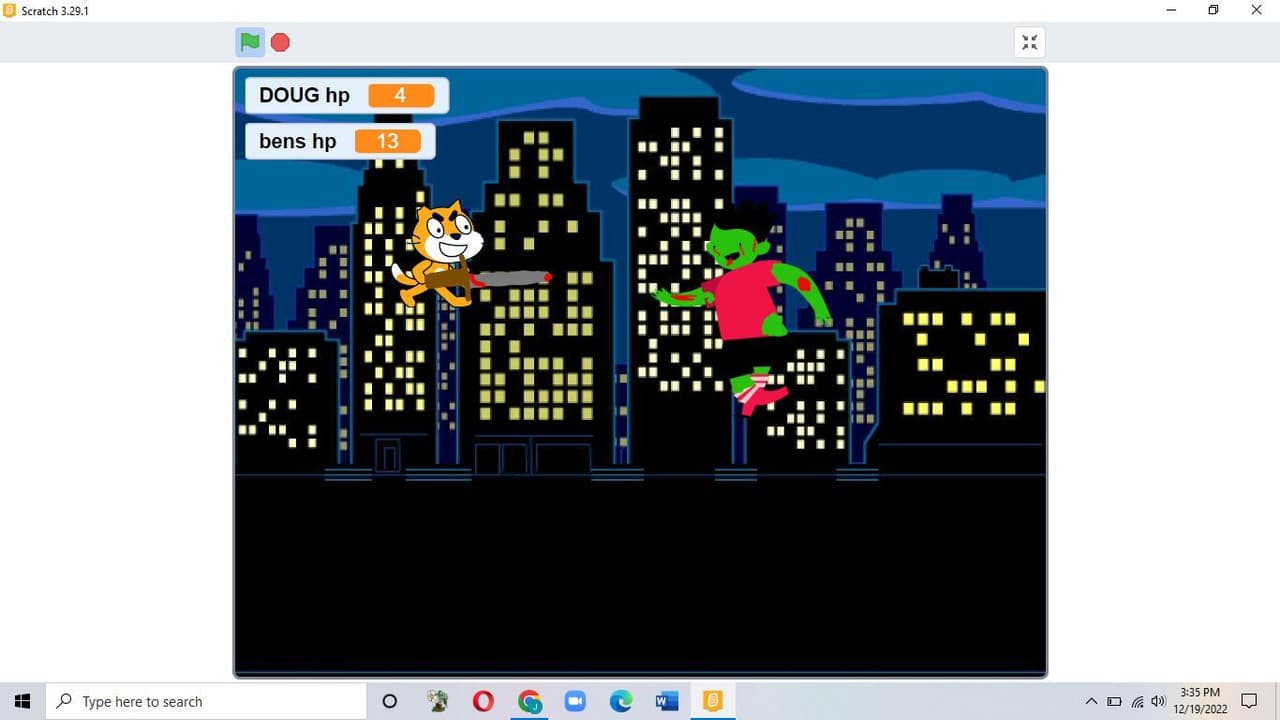Open the battery status icon

tap(1114, 701)
